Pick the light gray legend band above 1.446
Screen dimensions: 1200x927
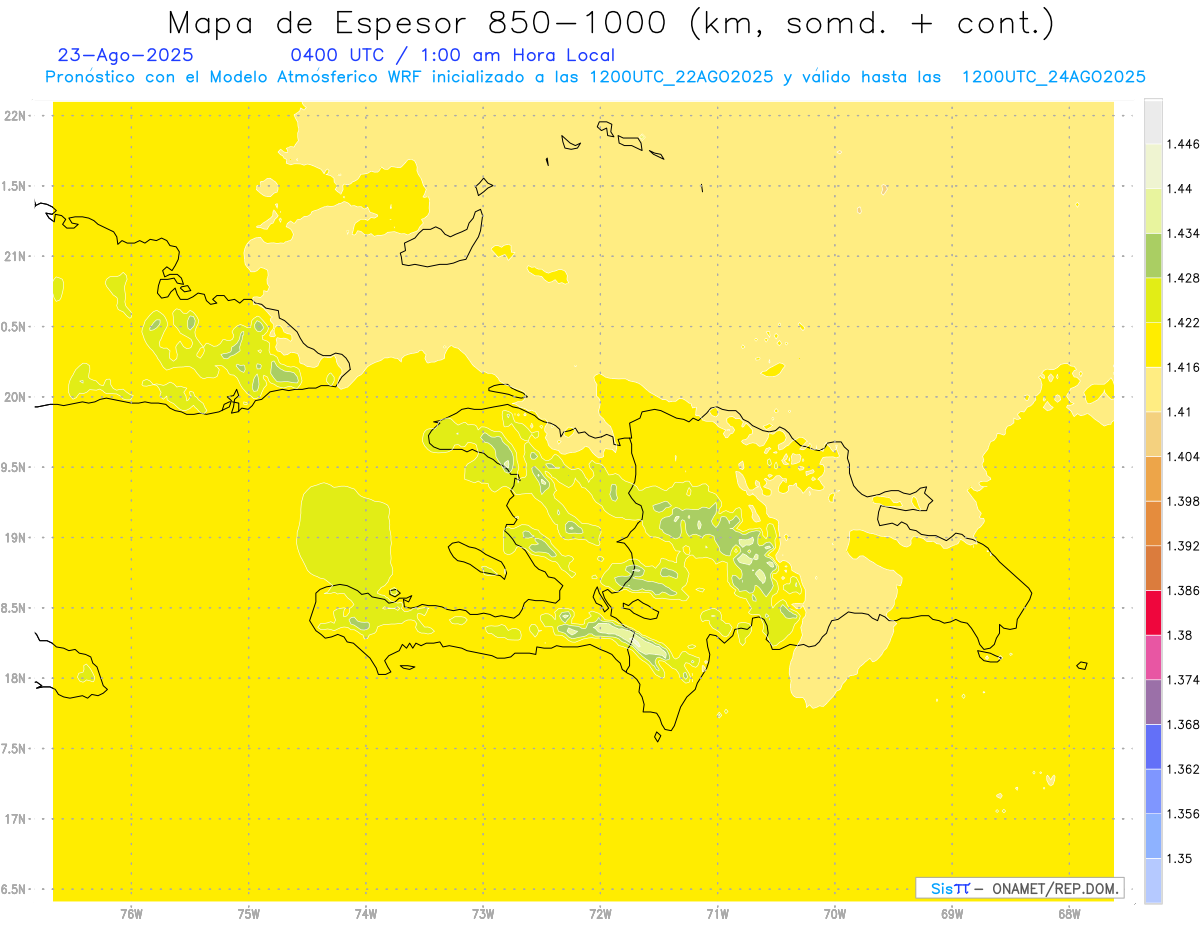[1153, 121]
